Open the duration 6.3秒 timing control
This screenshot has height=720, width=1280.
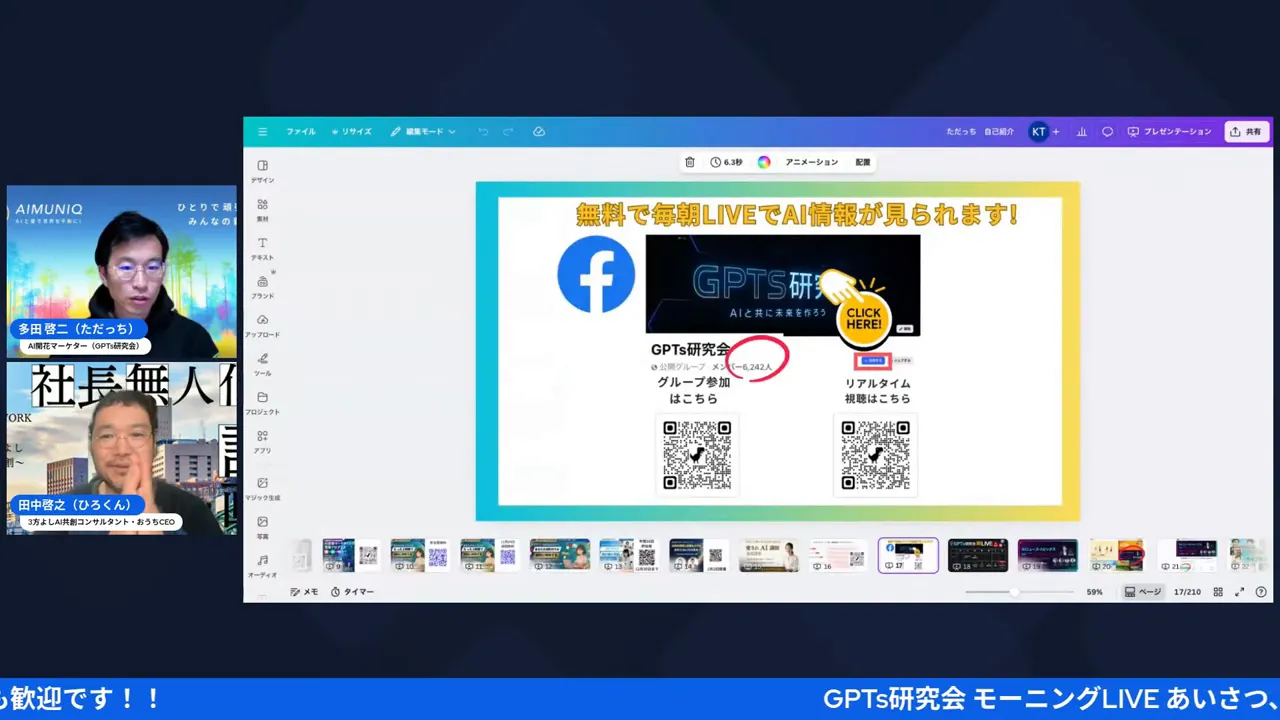click(x=726, y=161)
